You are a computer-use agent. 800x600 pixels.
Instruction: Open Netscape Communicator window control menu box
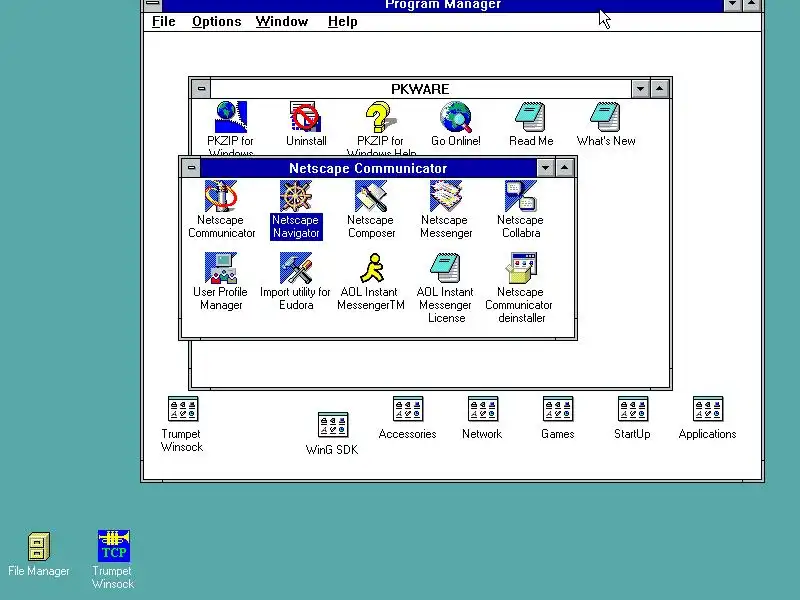pos(191,168)
